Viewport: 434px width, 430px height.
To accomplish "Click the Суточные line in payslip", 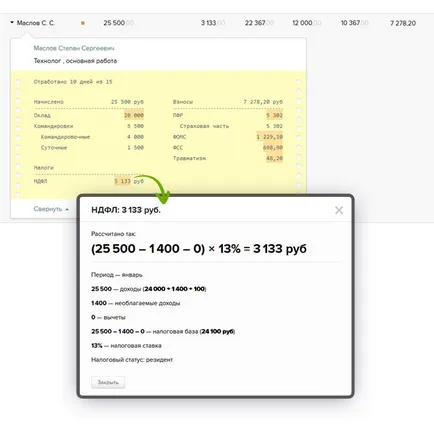I will [x=92, y=147].
